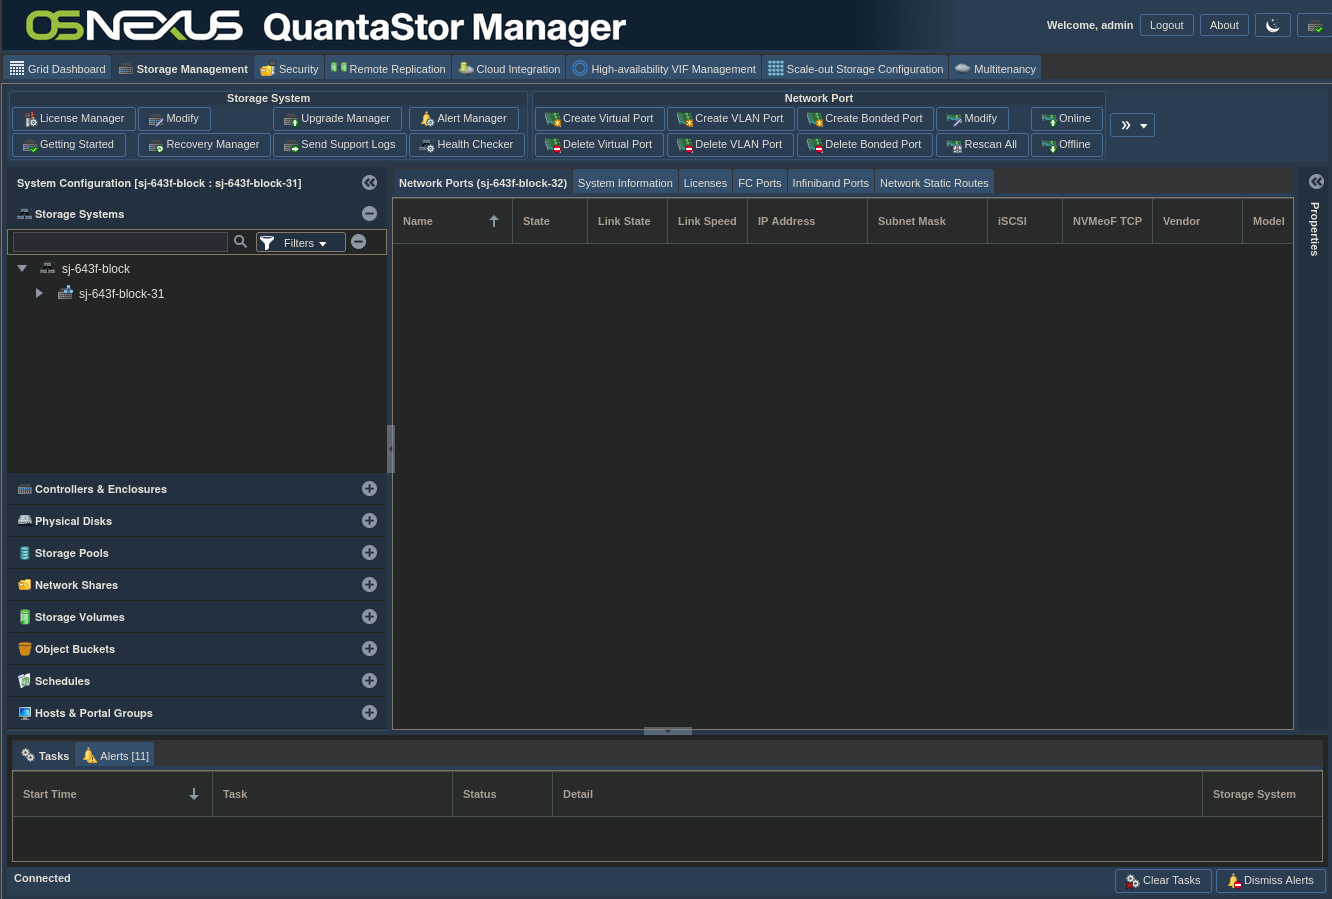Click the Dismiss Alerts button
Screen dimensions: 1332x899
click(x=1270, y=881)
